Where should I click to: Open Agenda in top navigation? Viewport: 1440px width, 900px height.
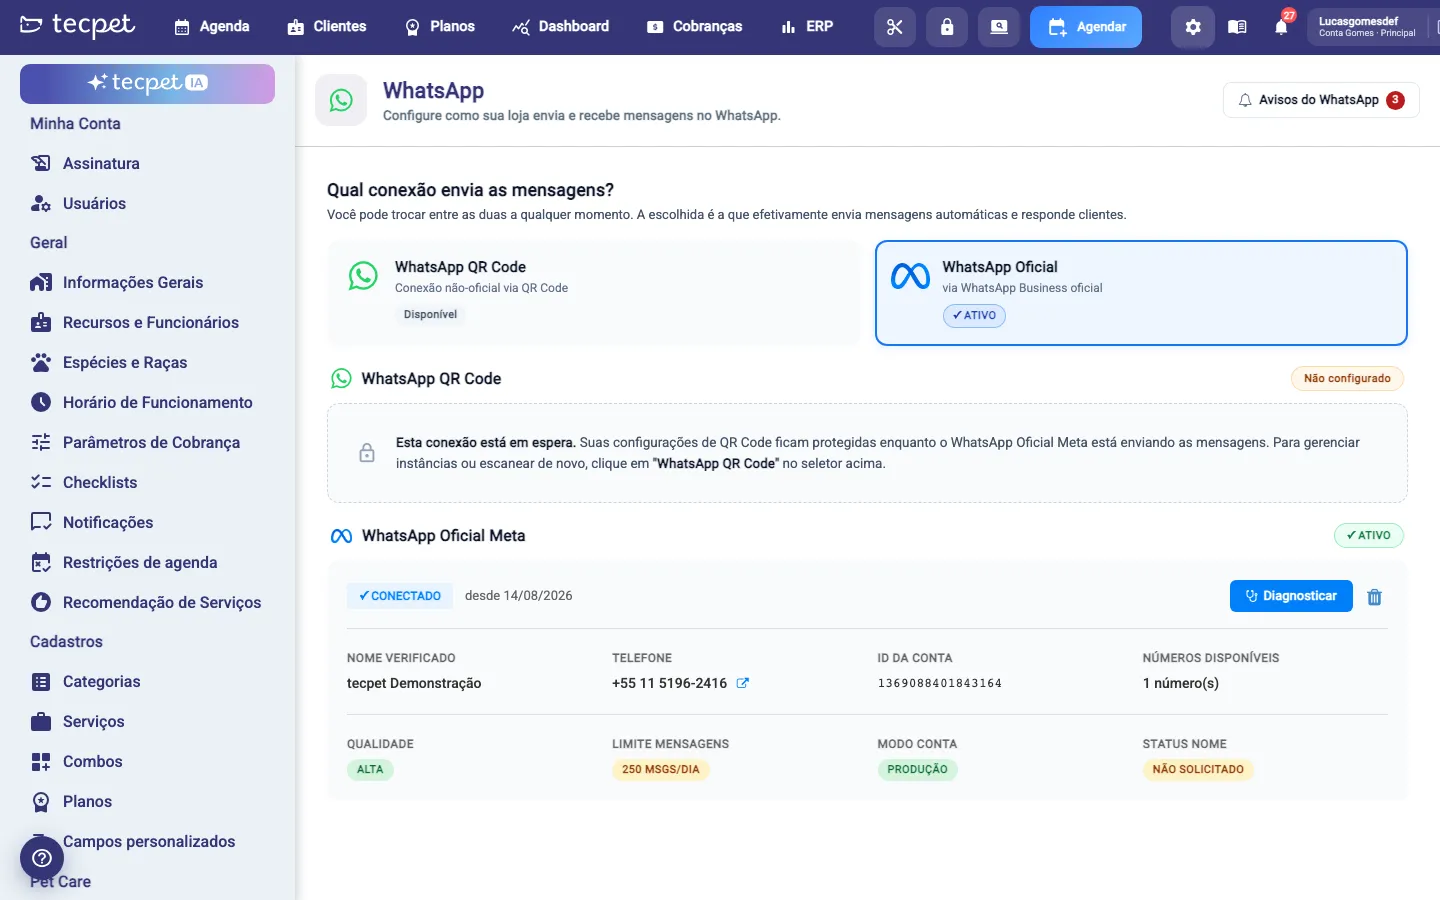[x=211, y=27]
